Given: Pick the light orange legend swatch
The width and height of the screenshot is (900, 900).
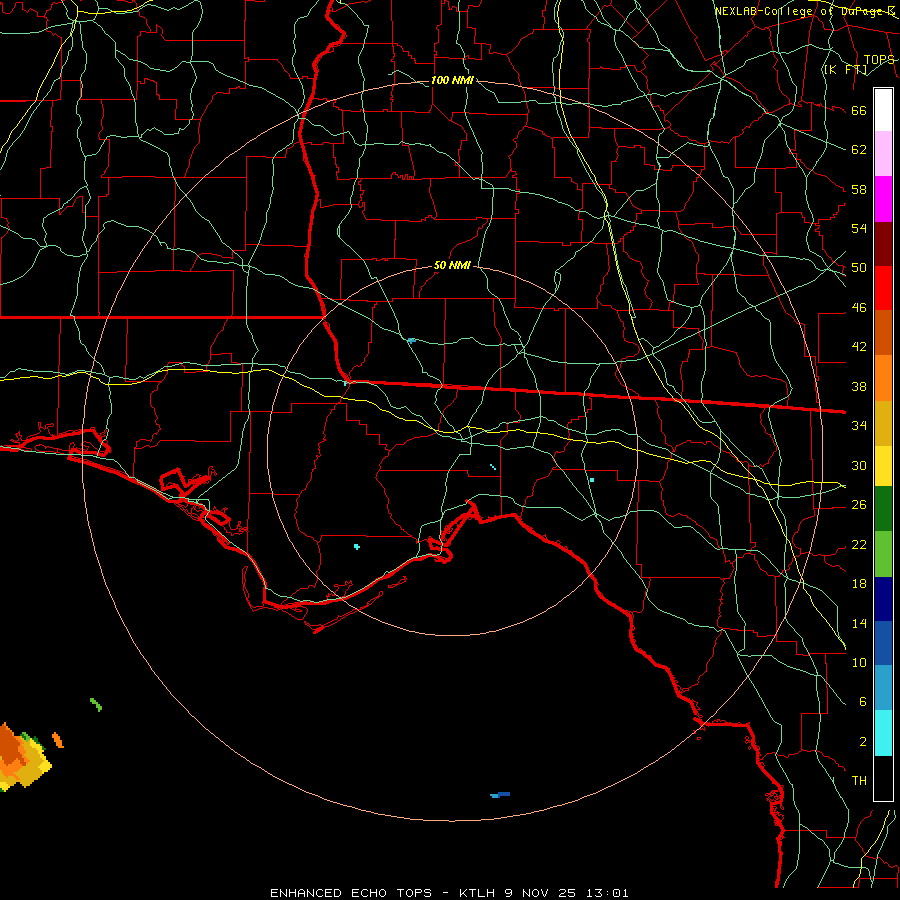Looking at the screenshot, I should click(x=883, y=378).
